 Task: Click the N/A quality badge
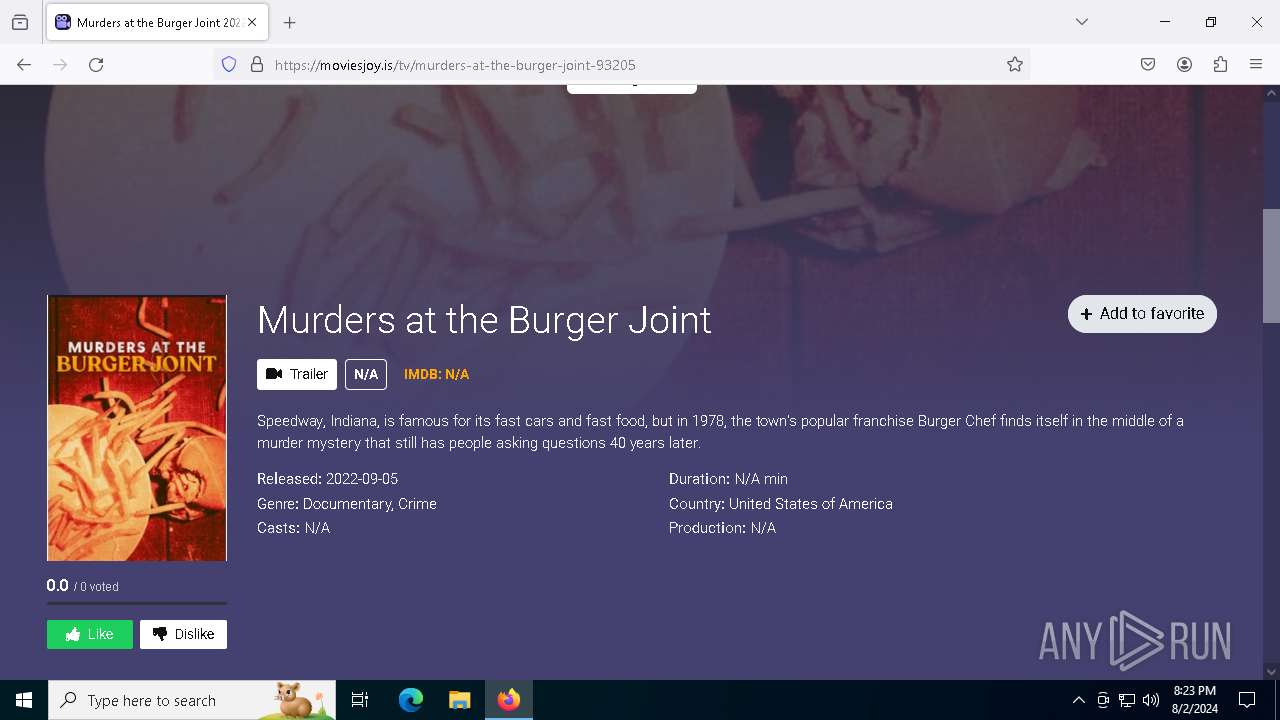pyautogui.click(x=366, y=374)
